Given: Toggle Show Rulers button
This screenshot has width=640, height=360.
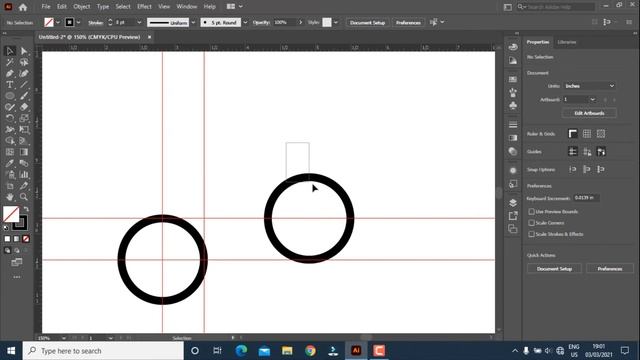Looking at the screenshot, I should (x=573, y=133).
